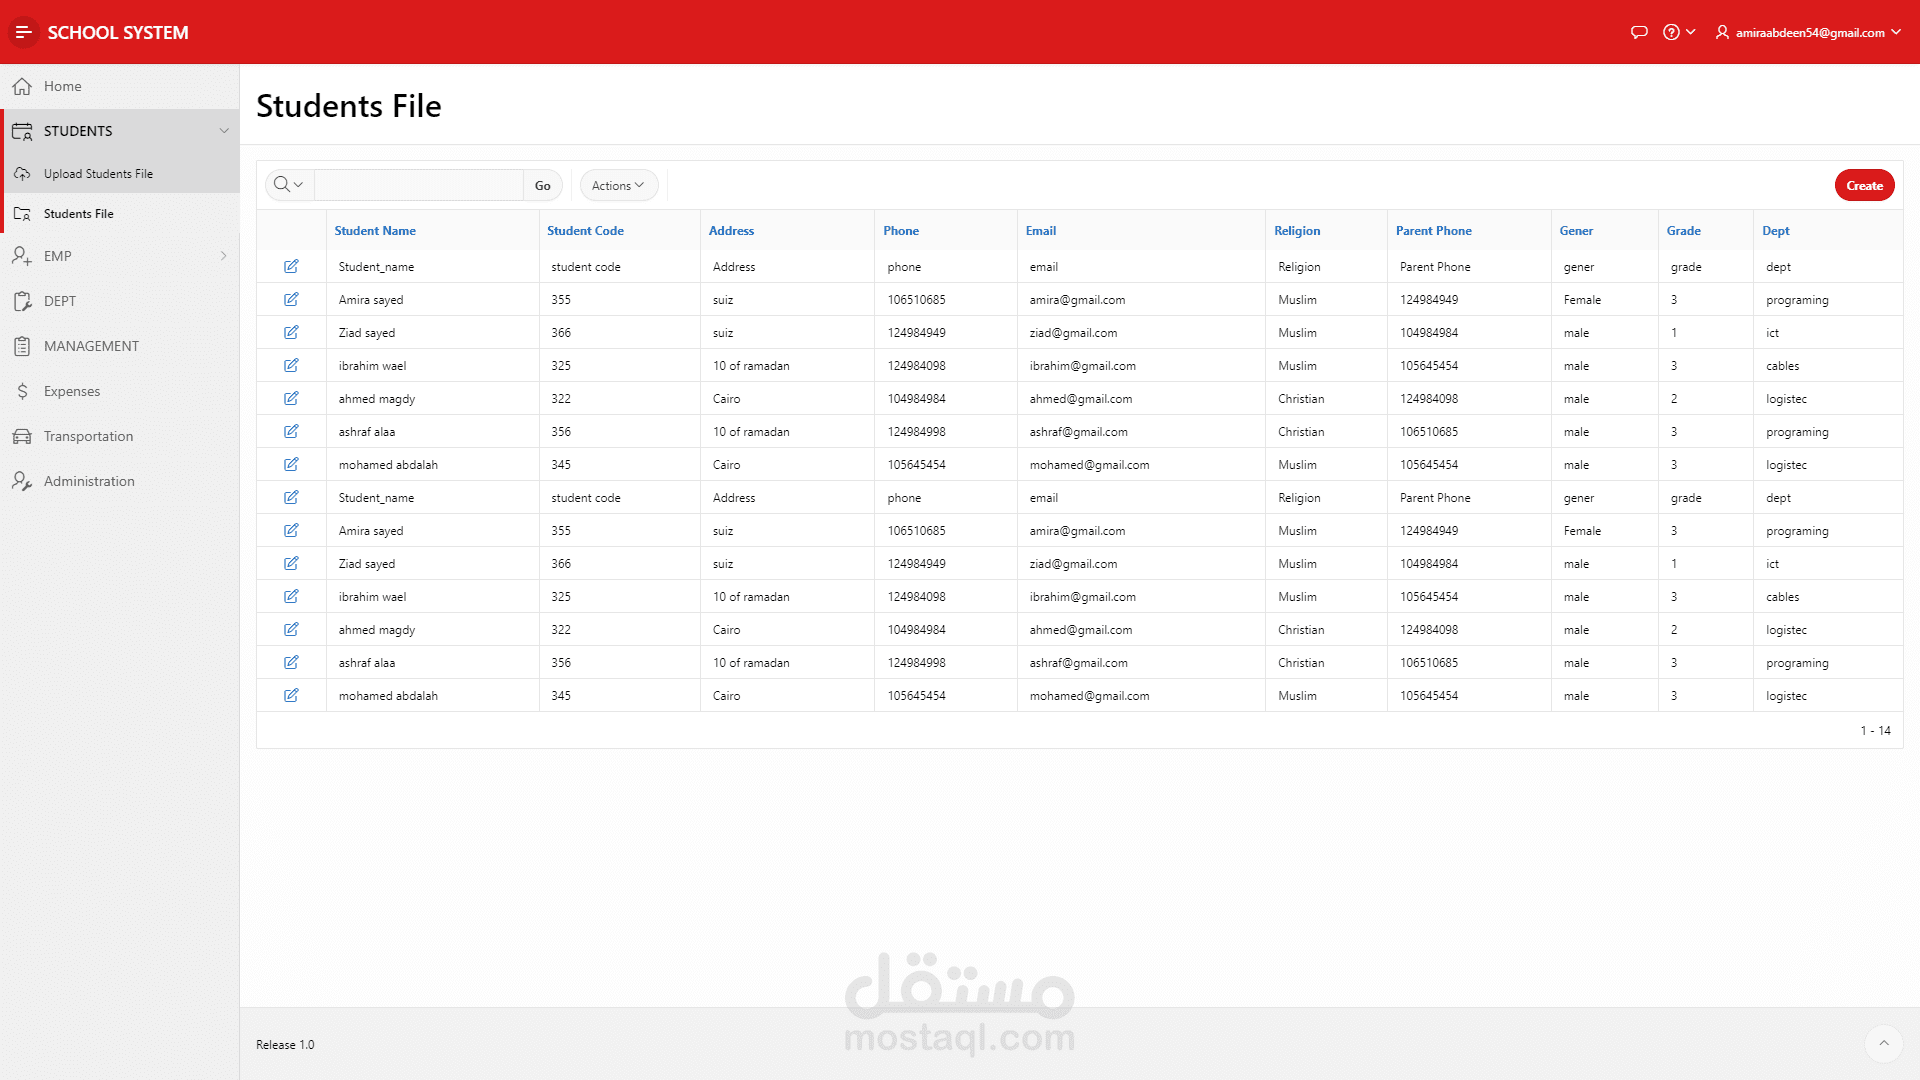Screen dimensions: 1920x1080
Task: Expand the EMP sidebar section
Action: tap(224, 256)
